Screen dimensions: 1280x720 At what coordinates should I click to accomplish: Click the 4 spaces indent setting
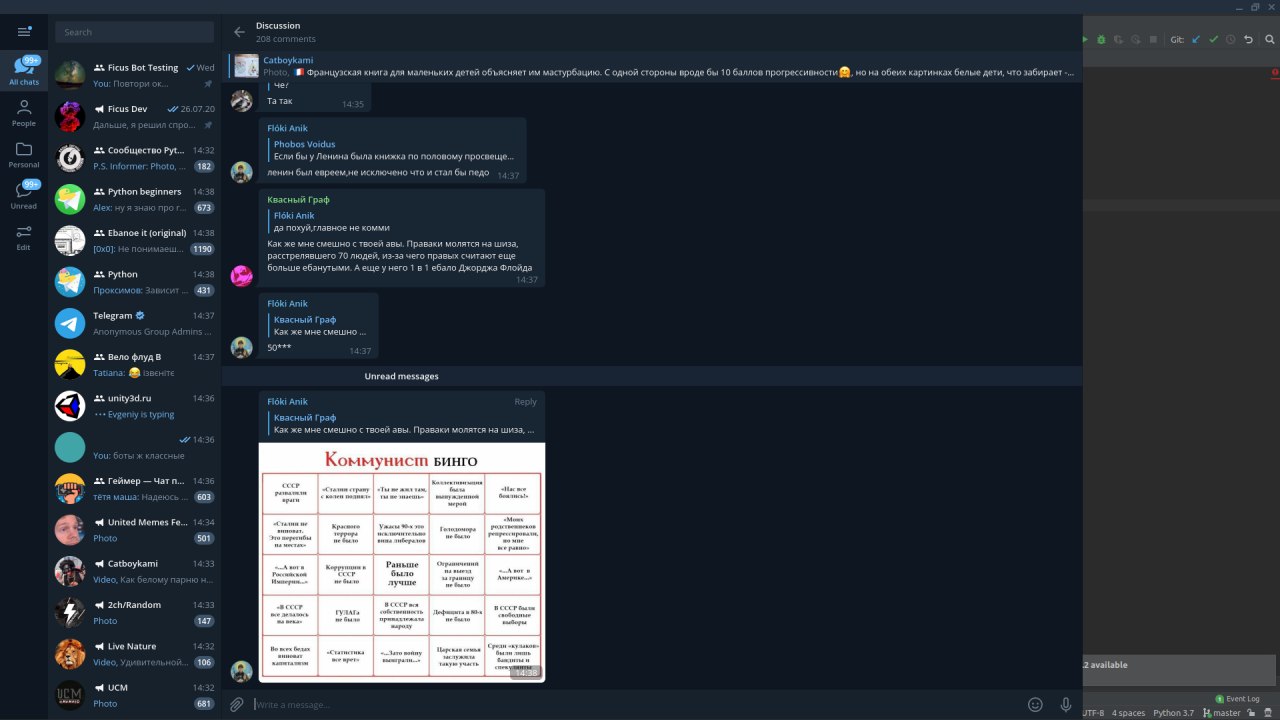tap(1128, 713)
